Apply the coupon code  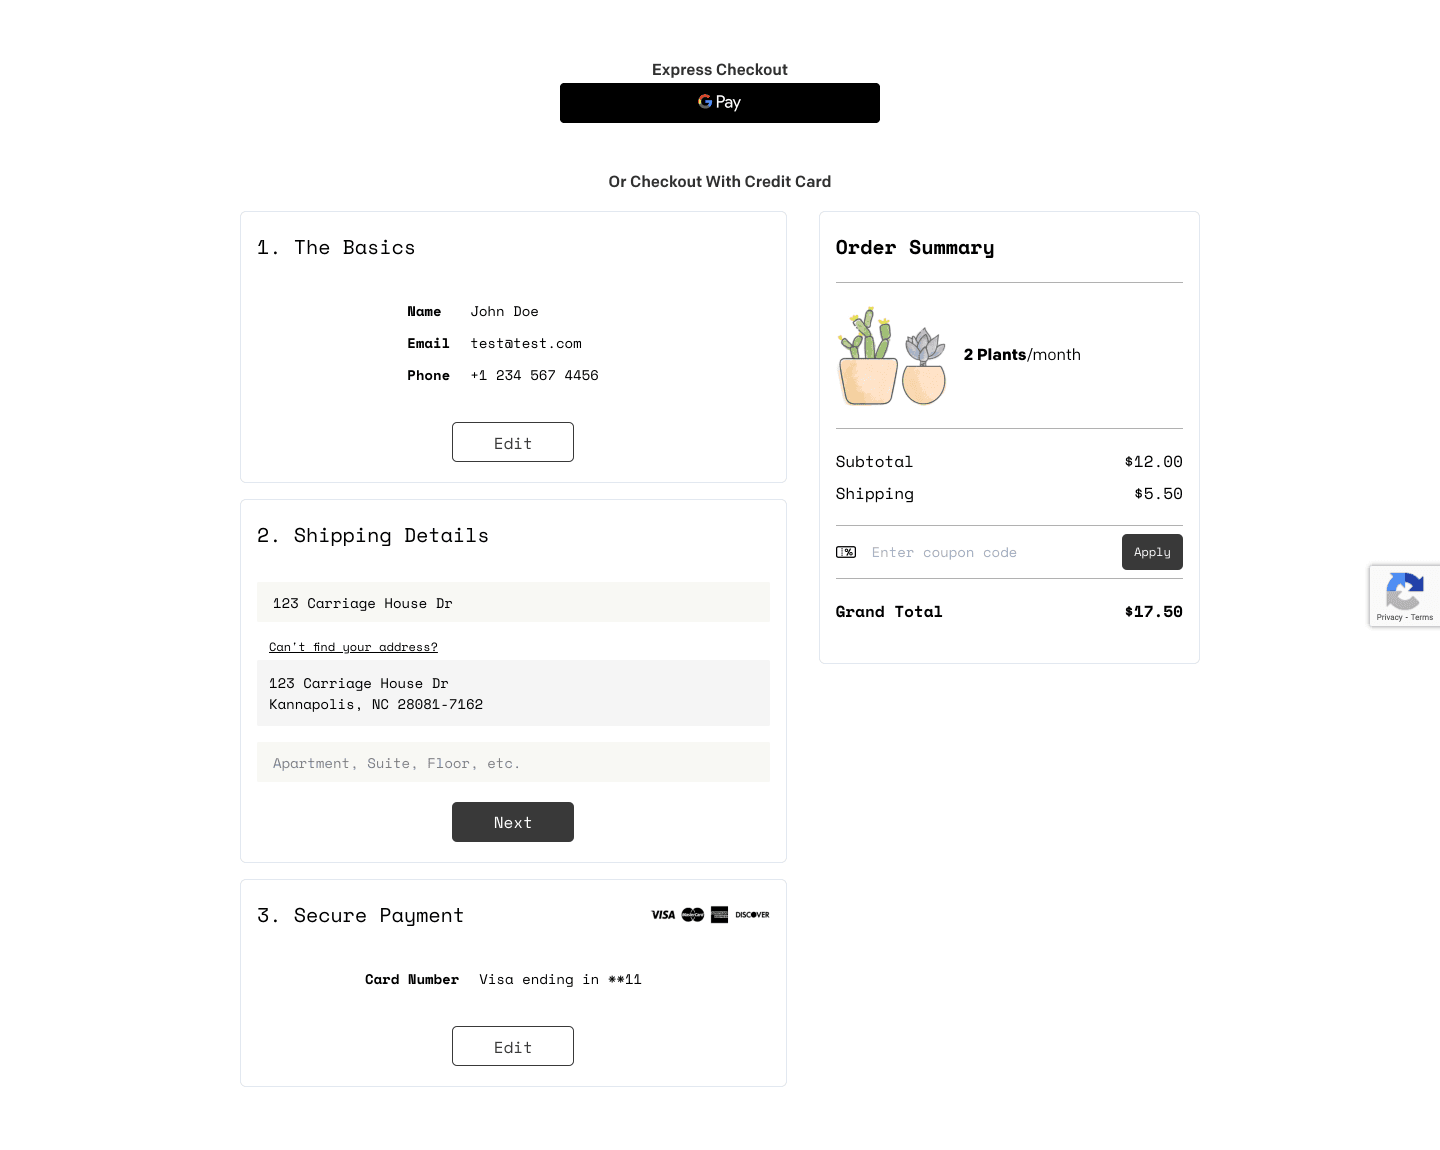pos(1152,552)
